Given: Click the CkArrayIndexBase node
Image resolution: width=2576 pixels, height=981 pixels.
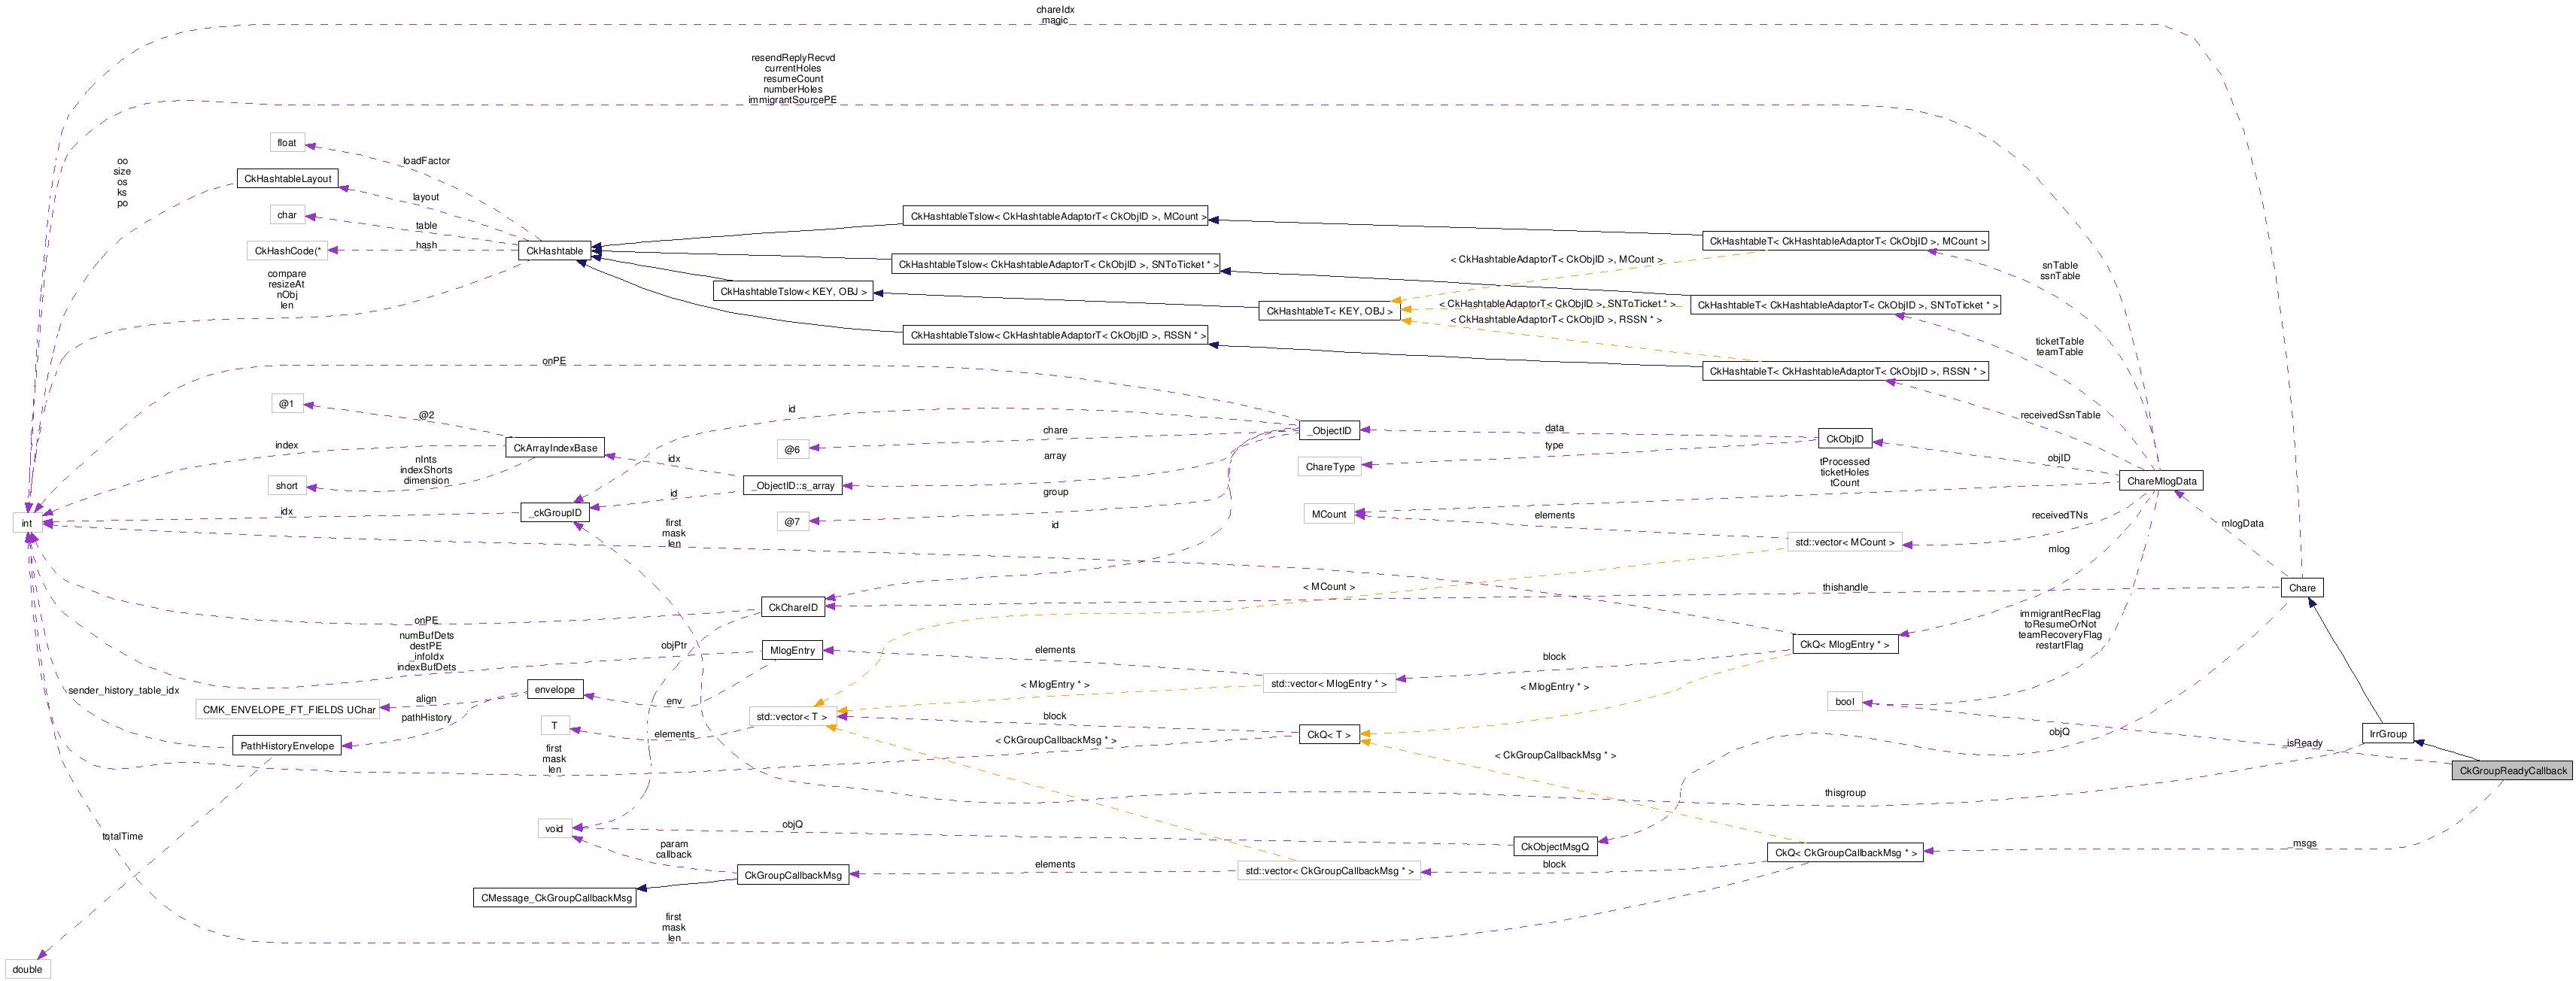Looking at the screenshot, I should click(555, 448).
